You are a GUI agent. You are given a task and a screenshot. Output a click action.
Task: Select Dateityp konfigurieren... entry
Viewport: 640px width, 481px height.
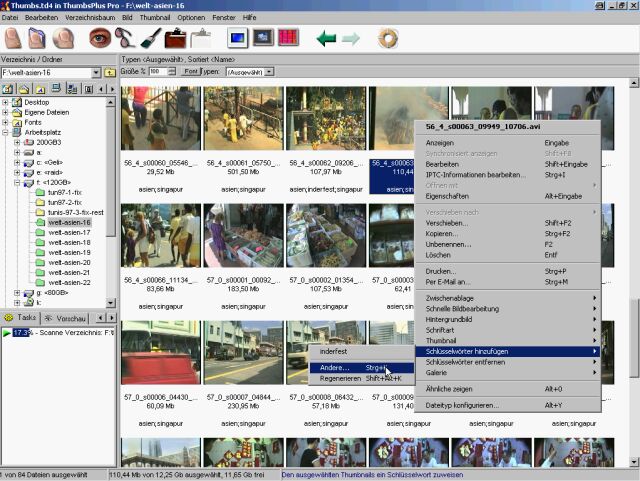[x=507, y=405]
